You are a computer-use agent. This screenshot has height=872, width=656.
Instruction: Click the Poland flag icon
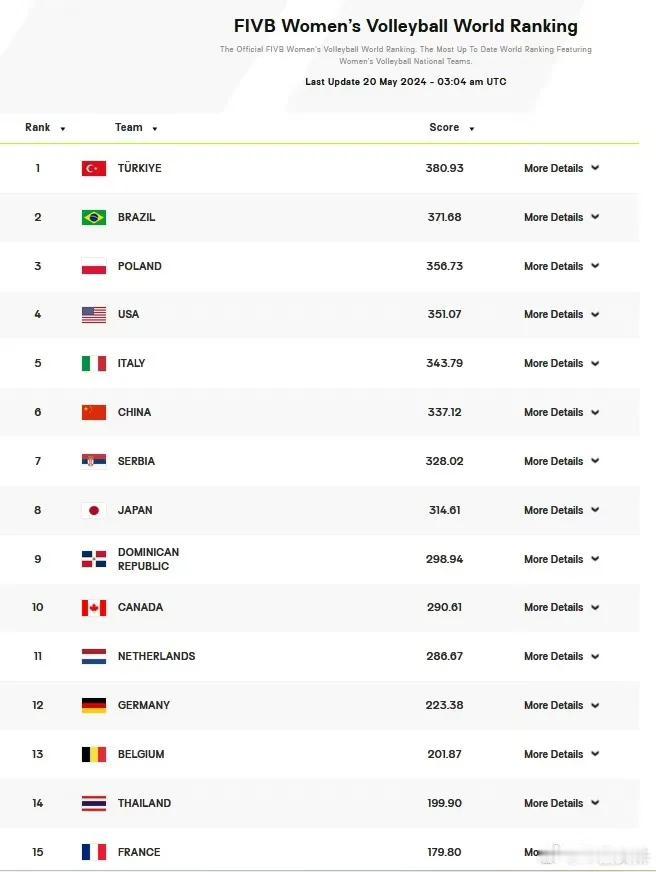pos(93,266)
